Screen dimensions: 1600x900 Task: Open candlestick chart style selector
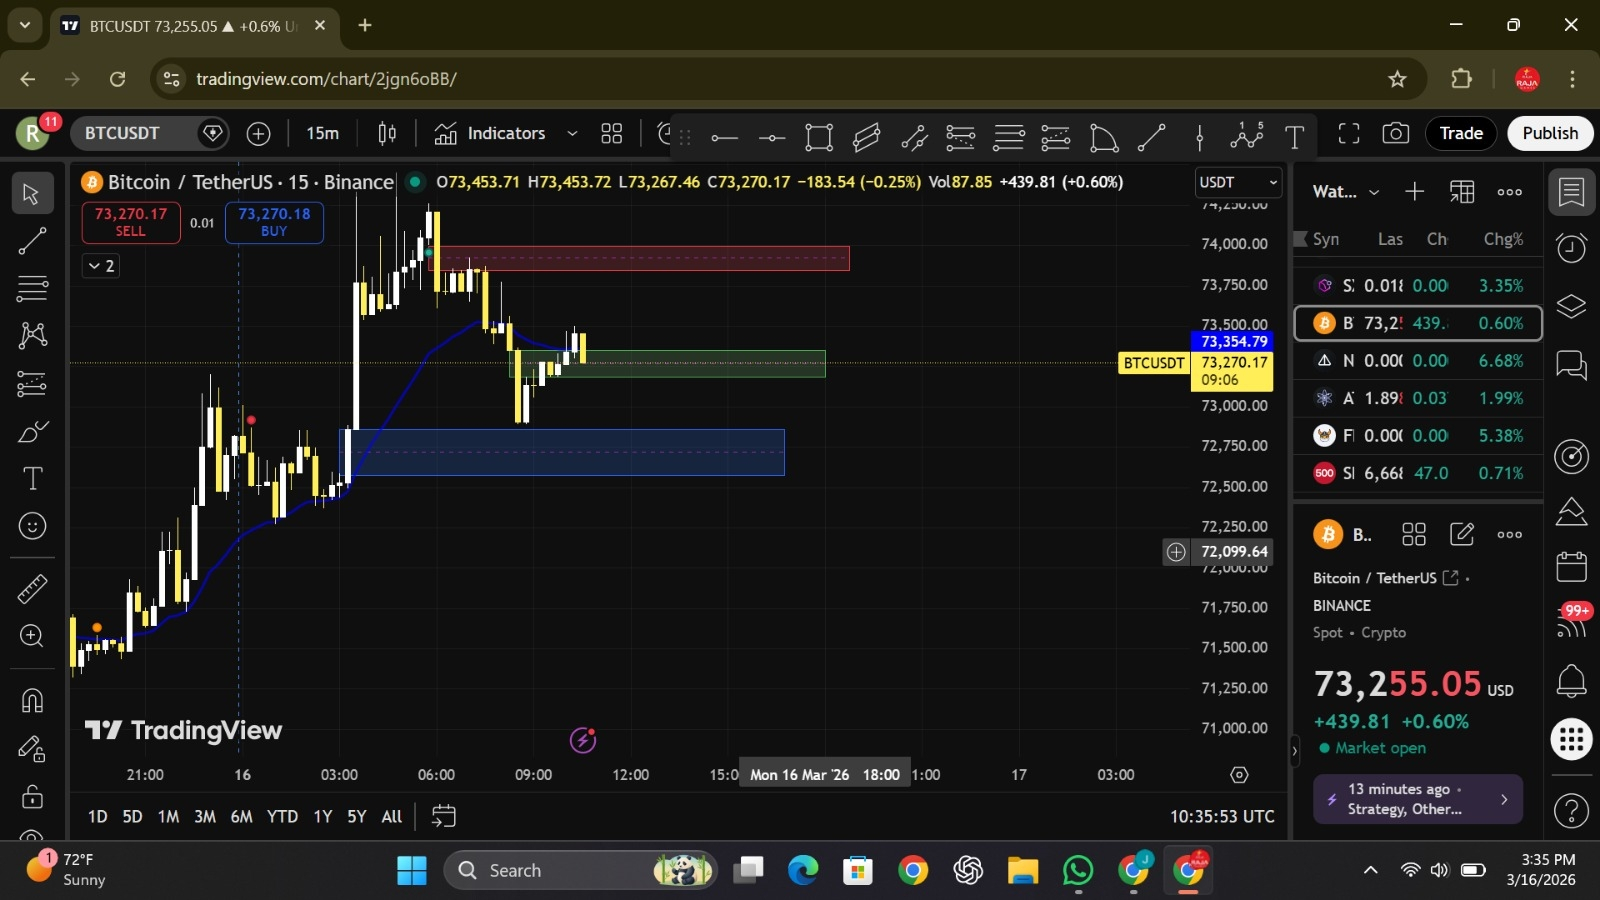pos(387,133)
